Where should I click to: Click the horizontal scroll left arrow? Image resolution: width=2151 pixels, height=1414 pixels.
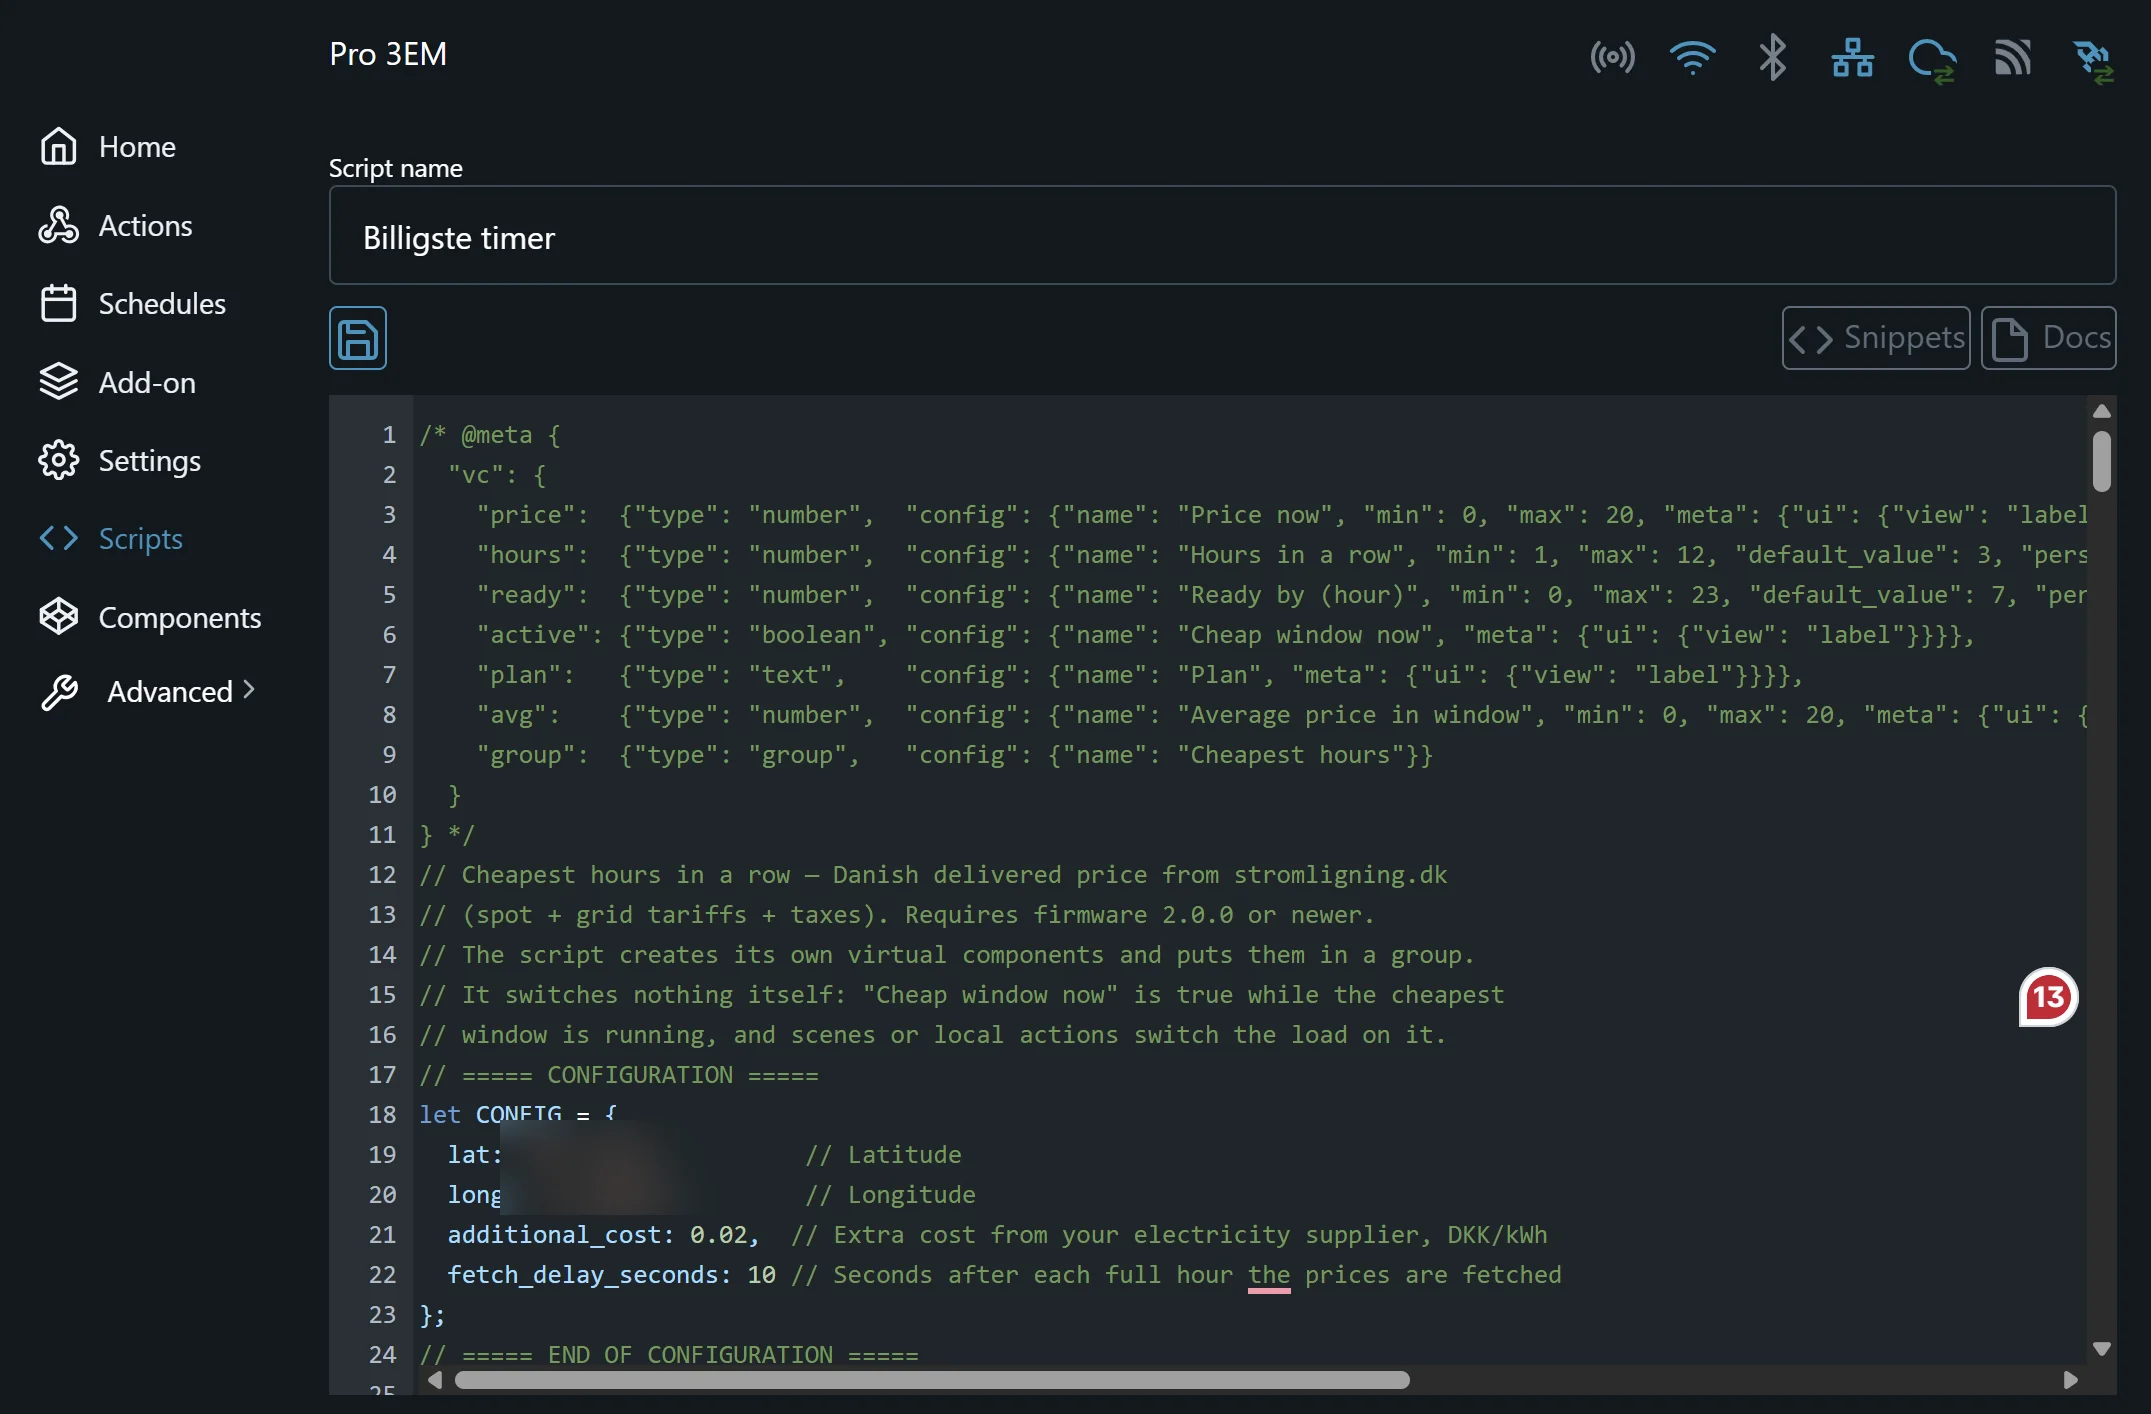(x=434, y=1380)
